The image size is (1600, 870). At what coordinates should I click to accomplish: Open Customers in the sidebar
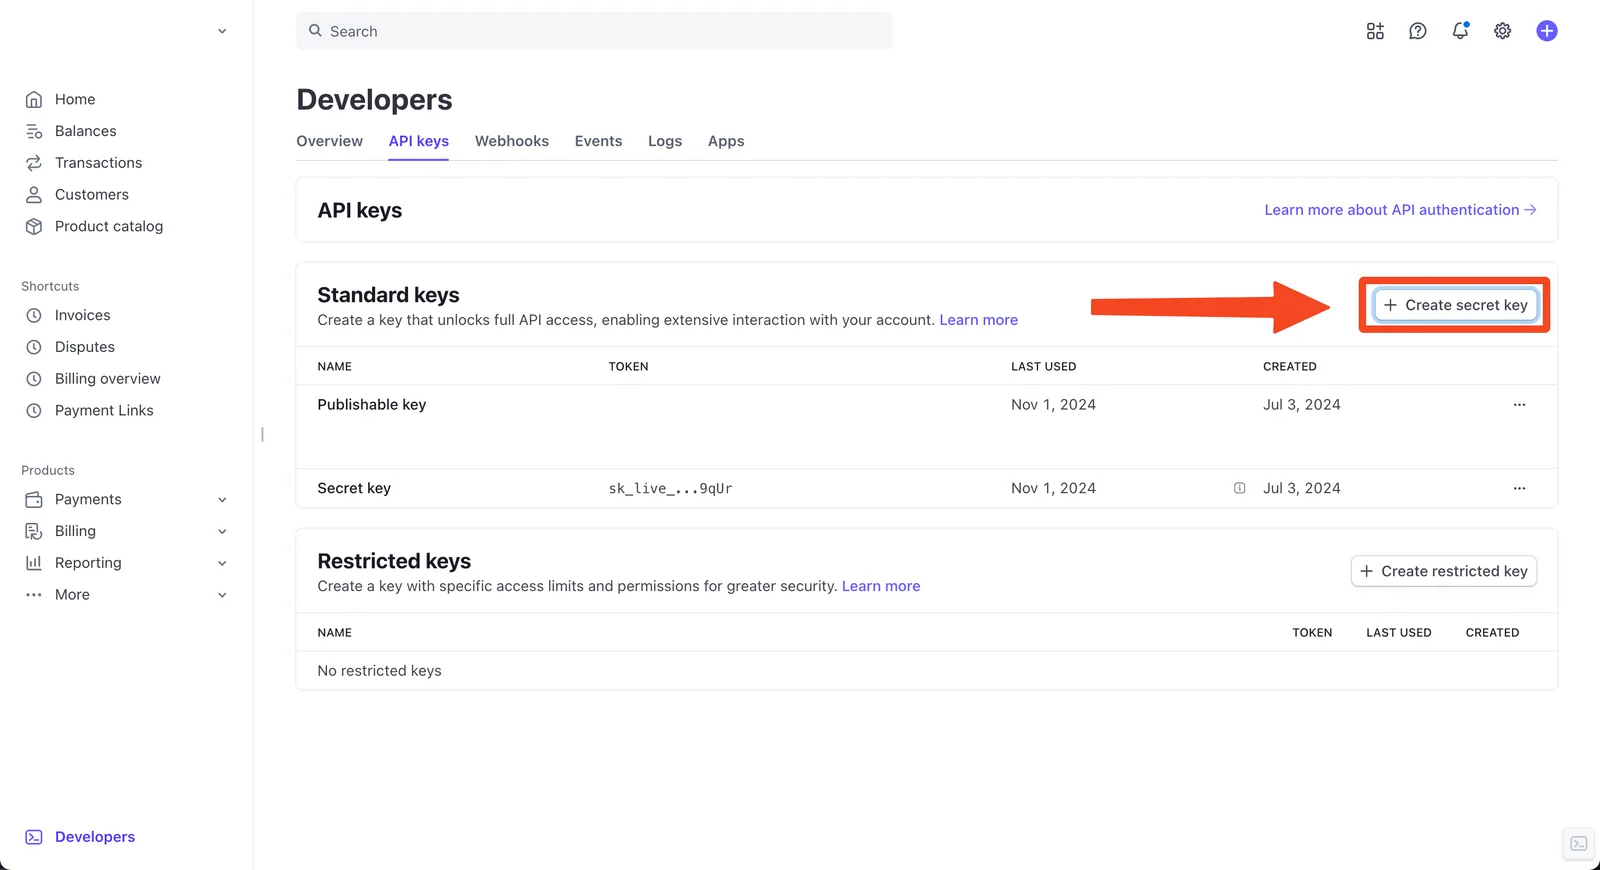tap(91, 195)
